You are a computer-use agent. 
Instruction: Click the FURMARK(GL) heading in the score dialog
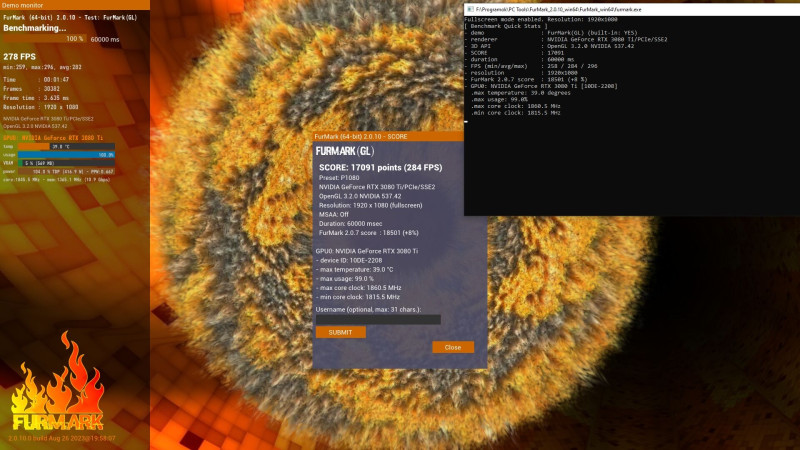345,151
